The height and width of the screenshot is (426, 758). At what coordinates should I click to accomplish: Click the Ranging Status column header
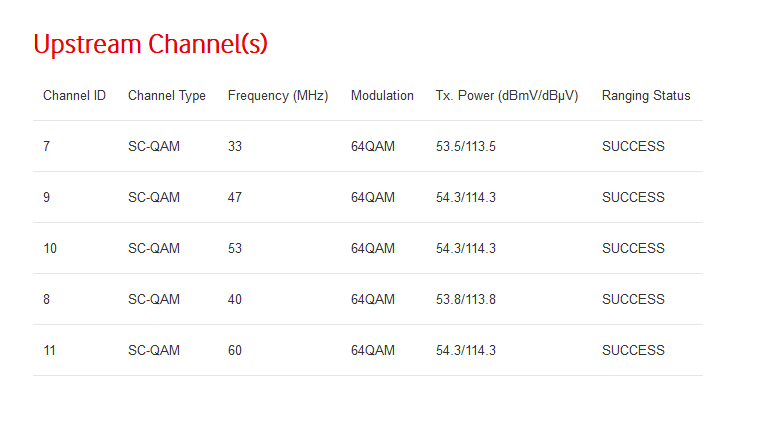pos(646,96)
